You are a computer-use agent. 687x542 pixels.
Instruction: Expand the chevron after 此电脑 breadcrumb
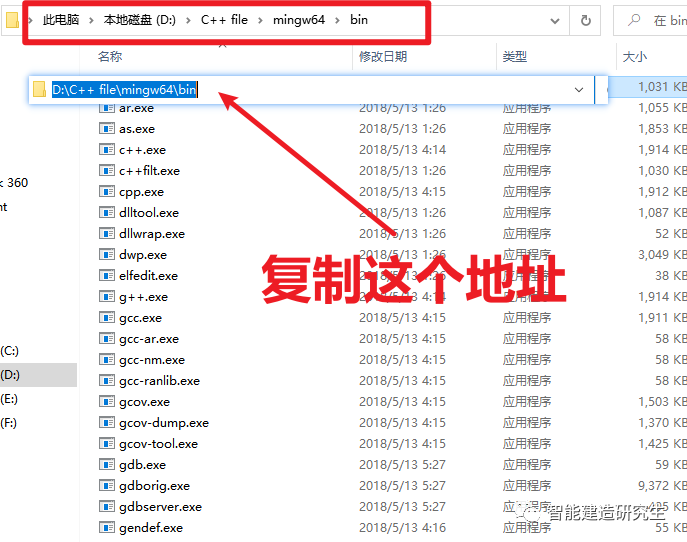91,20
